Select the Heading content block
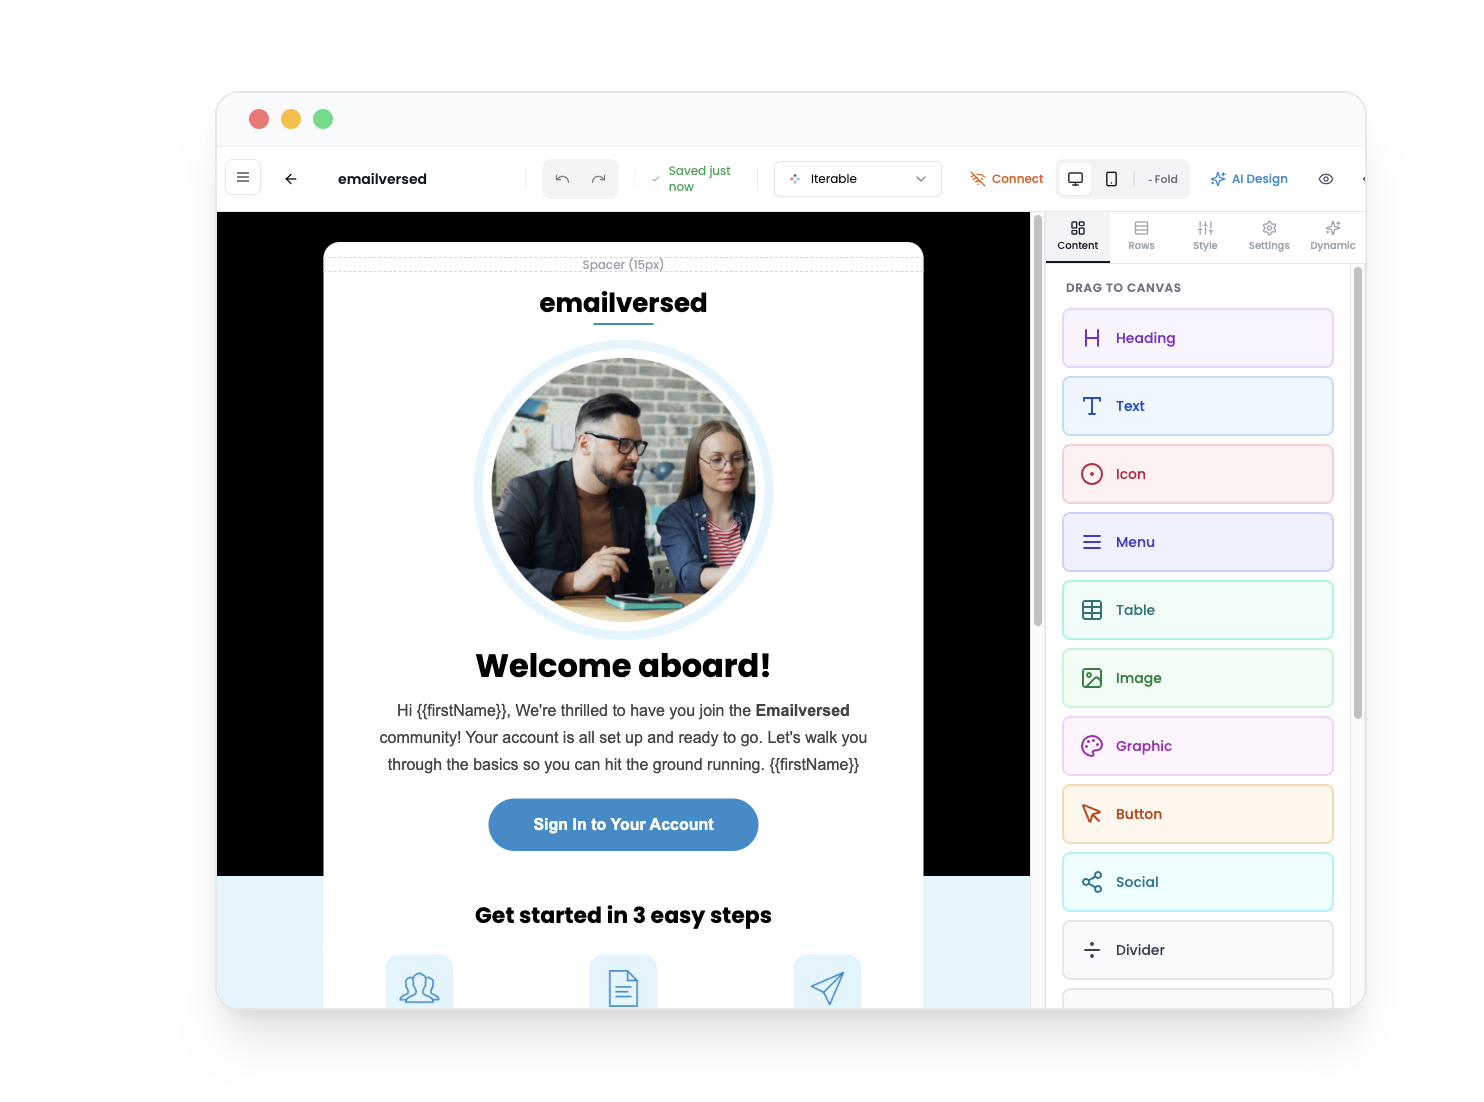This screenshot has height=1102, width=1484. (x=1197, y=338)
